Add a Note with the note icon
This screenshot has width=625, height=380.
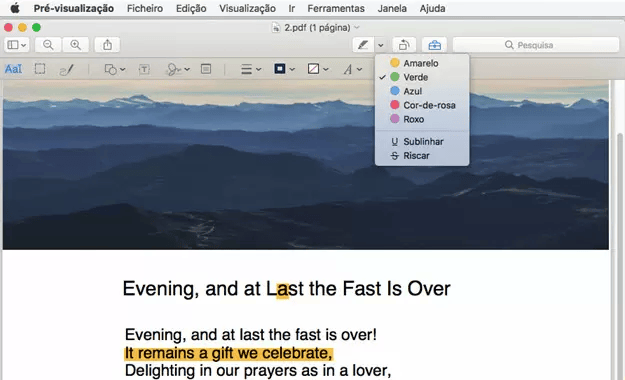[x=206, y=69]
